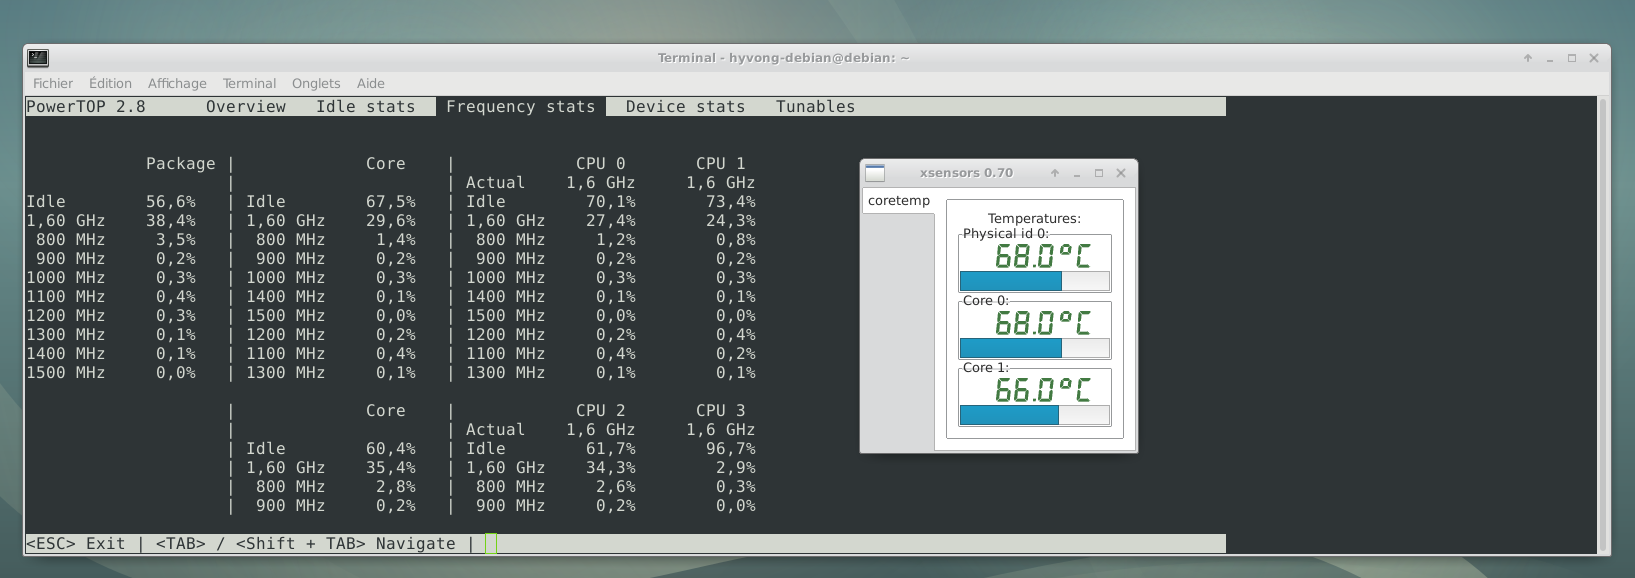
Task: Maximize the xsensors window
Action: [1098, 173]
